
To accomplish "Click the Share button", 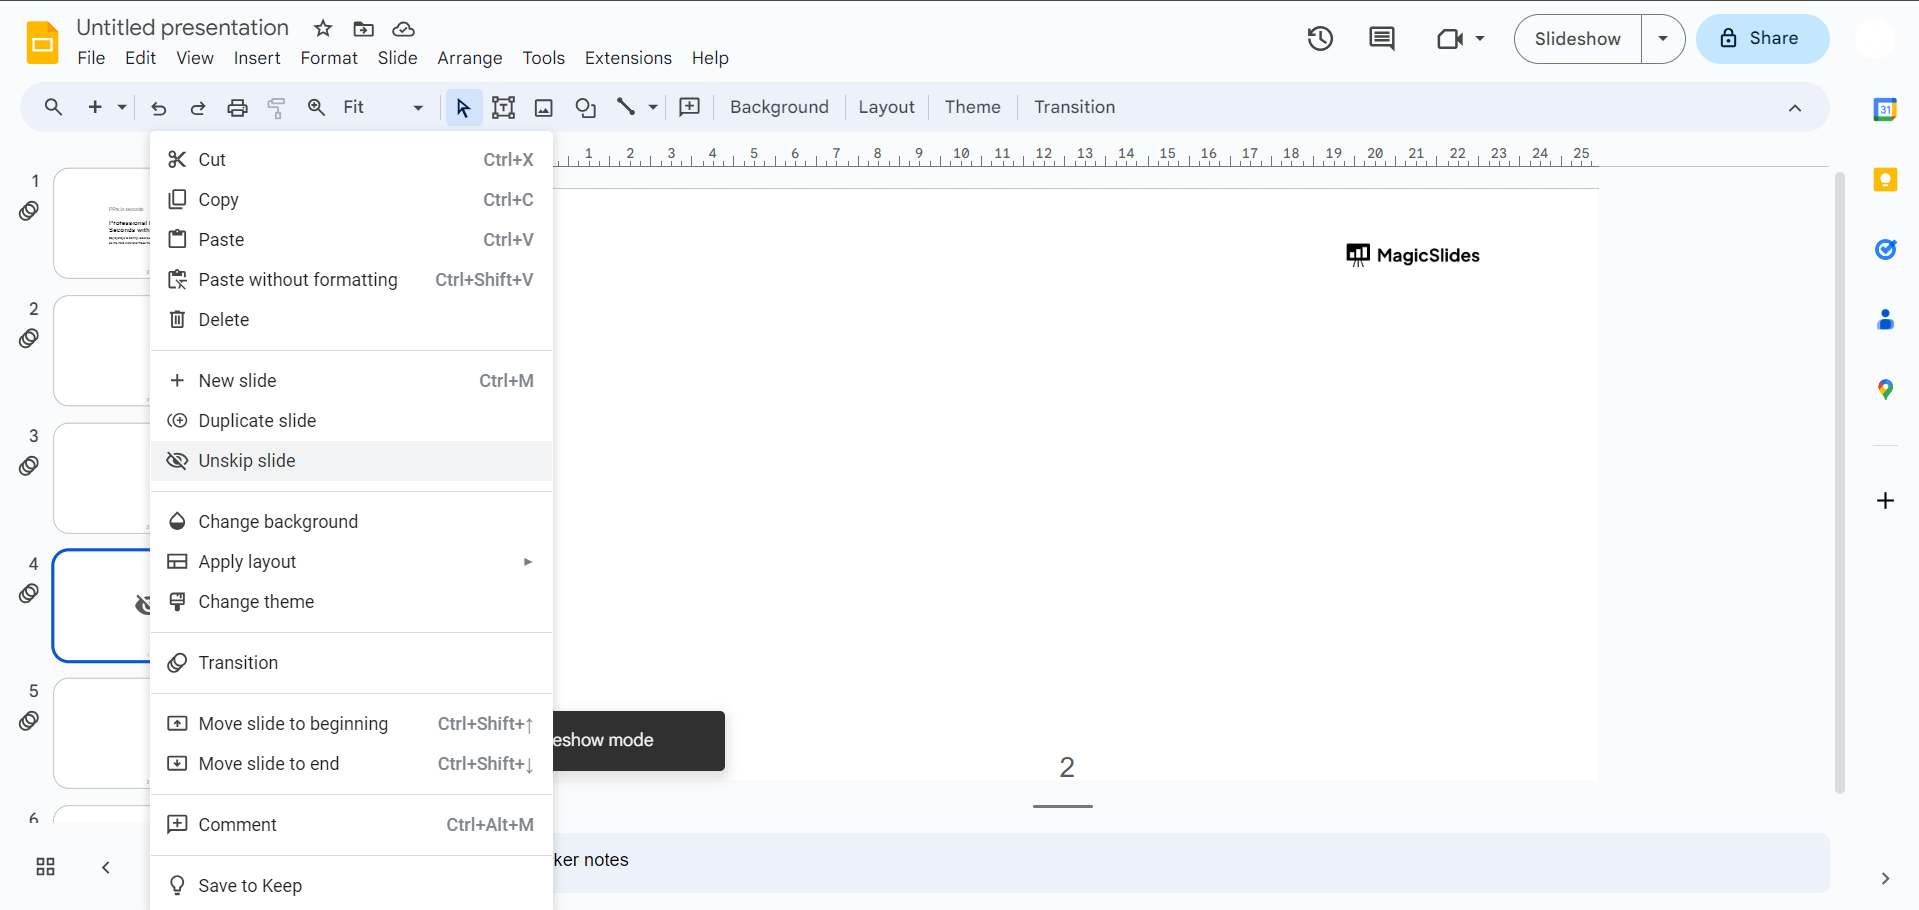I will click(1762, 39).
